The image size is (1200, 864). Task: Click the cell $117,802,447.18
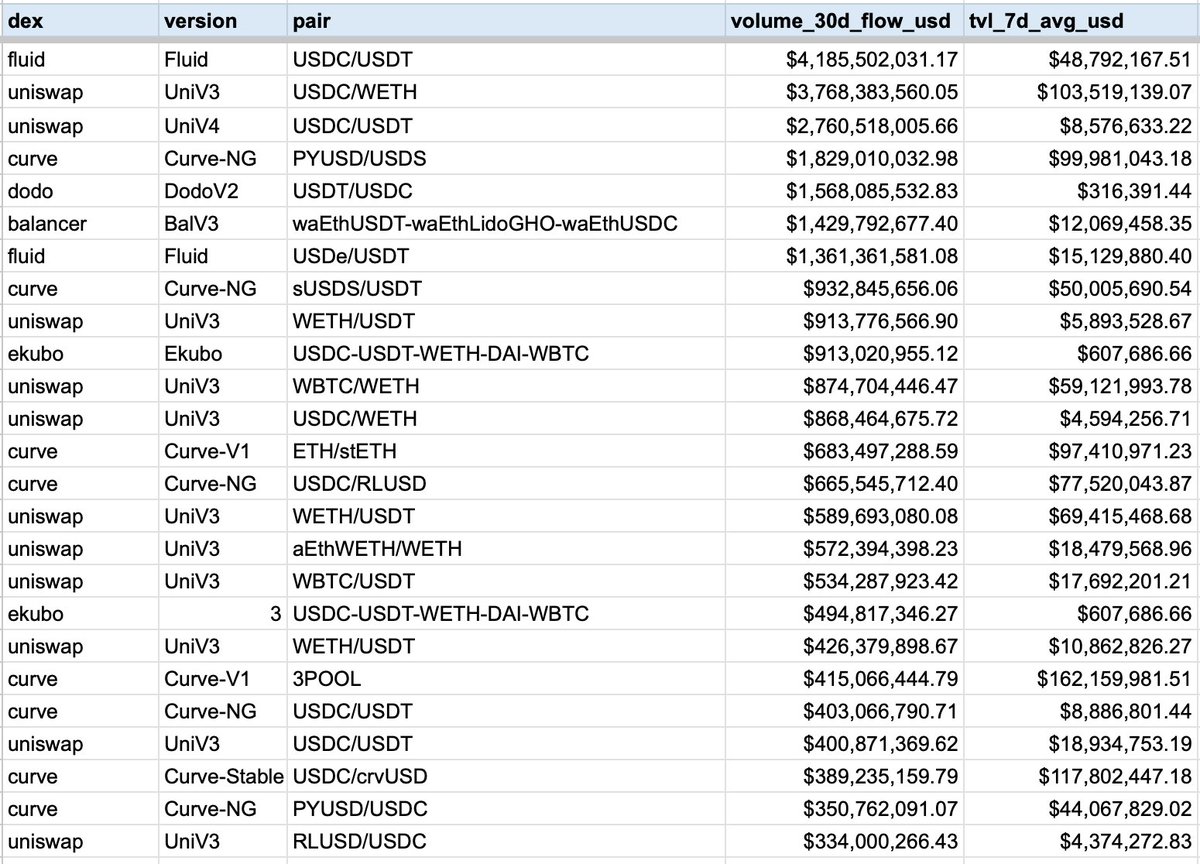tap(1083, 776)
